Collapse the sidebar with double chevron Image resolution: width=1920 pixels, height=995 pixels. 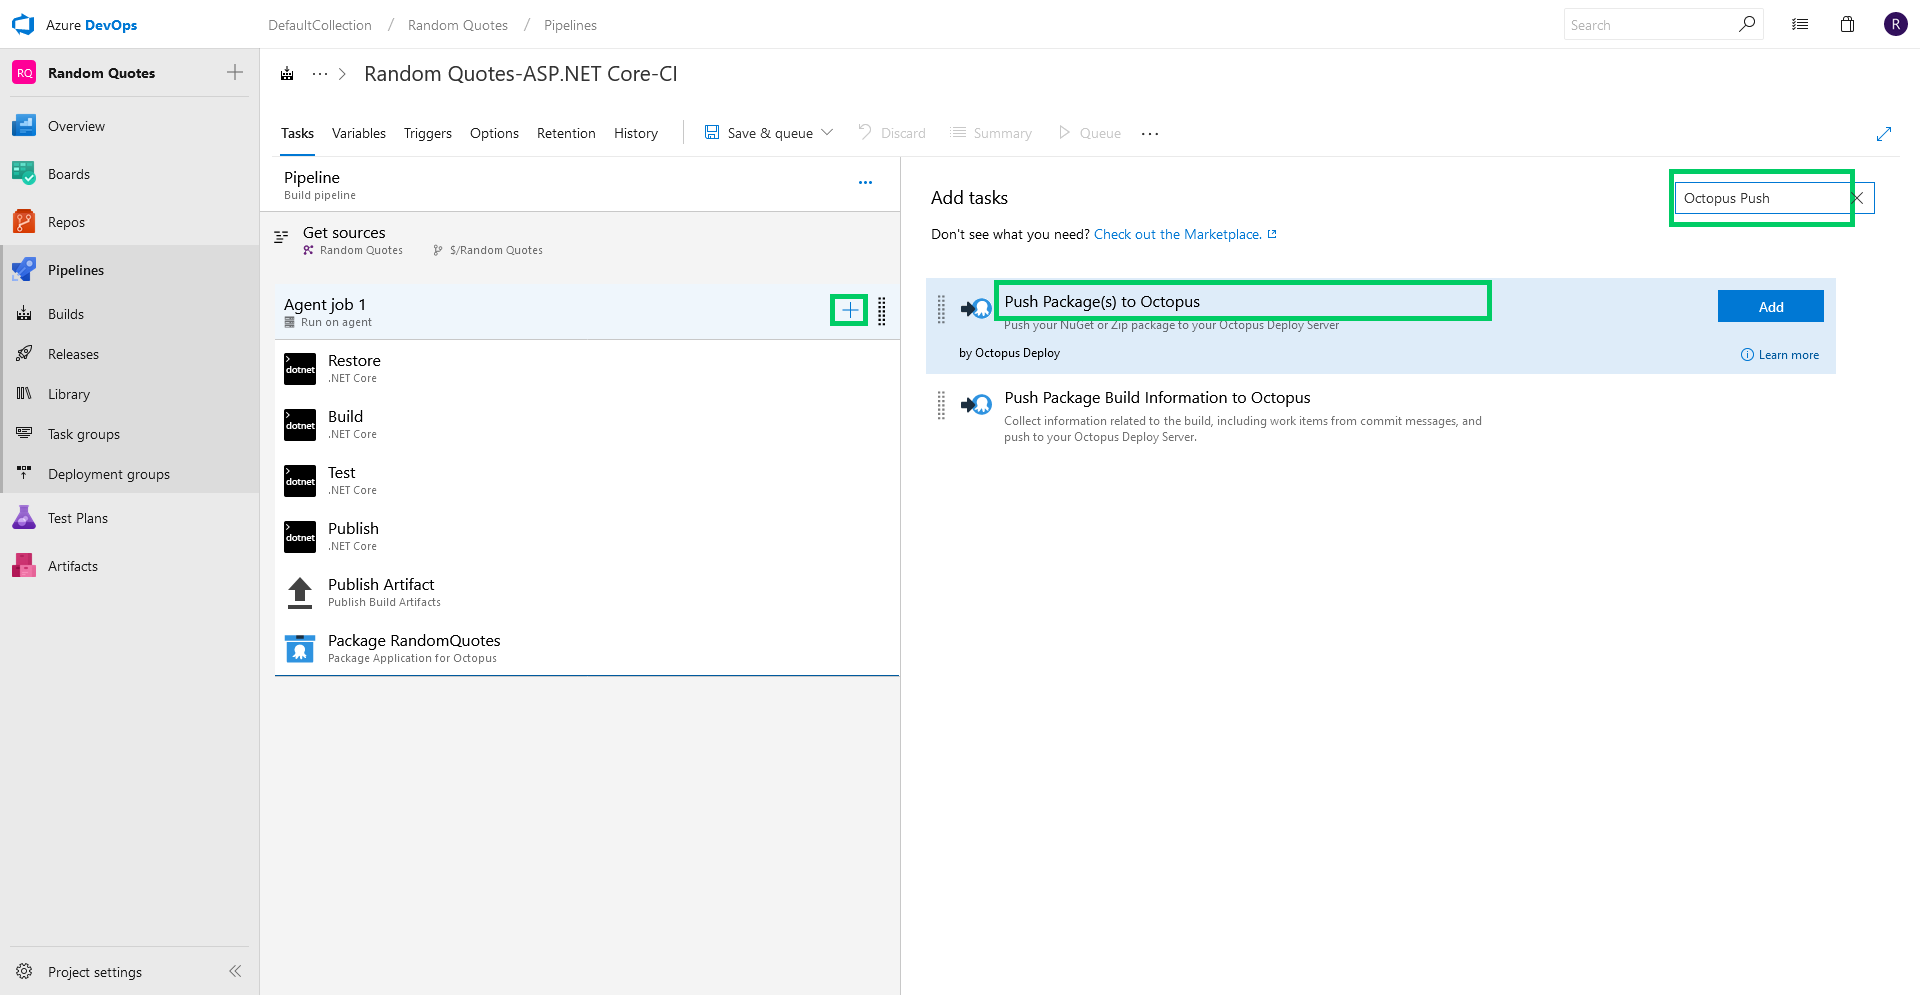coord(235,971)
